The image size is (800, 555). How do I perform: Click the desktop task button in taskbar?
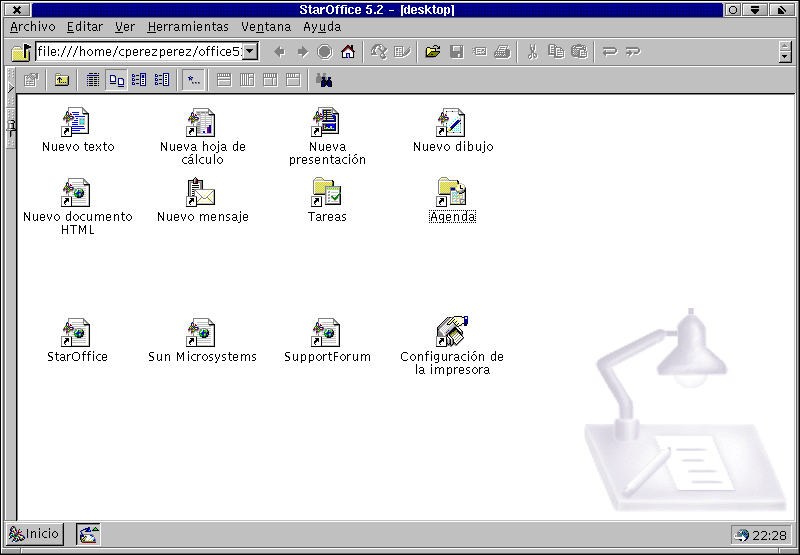tap(89, 535)
